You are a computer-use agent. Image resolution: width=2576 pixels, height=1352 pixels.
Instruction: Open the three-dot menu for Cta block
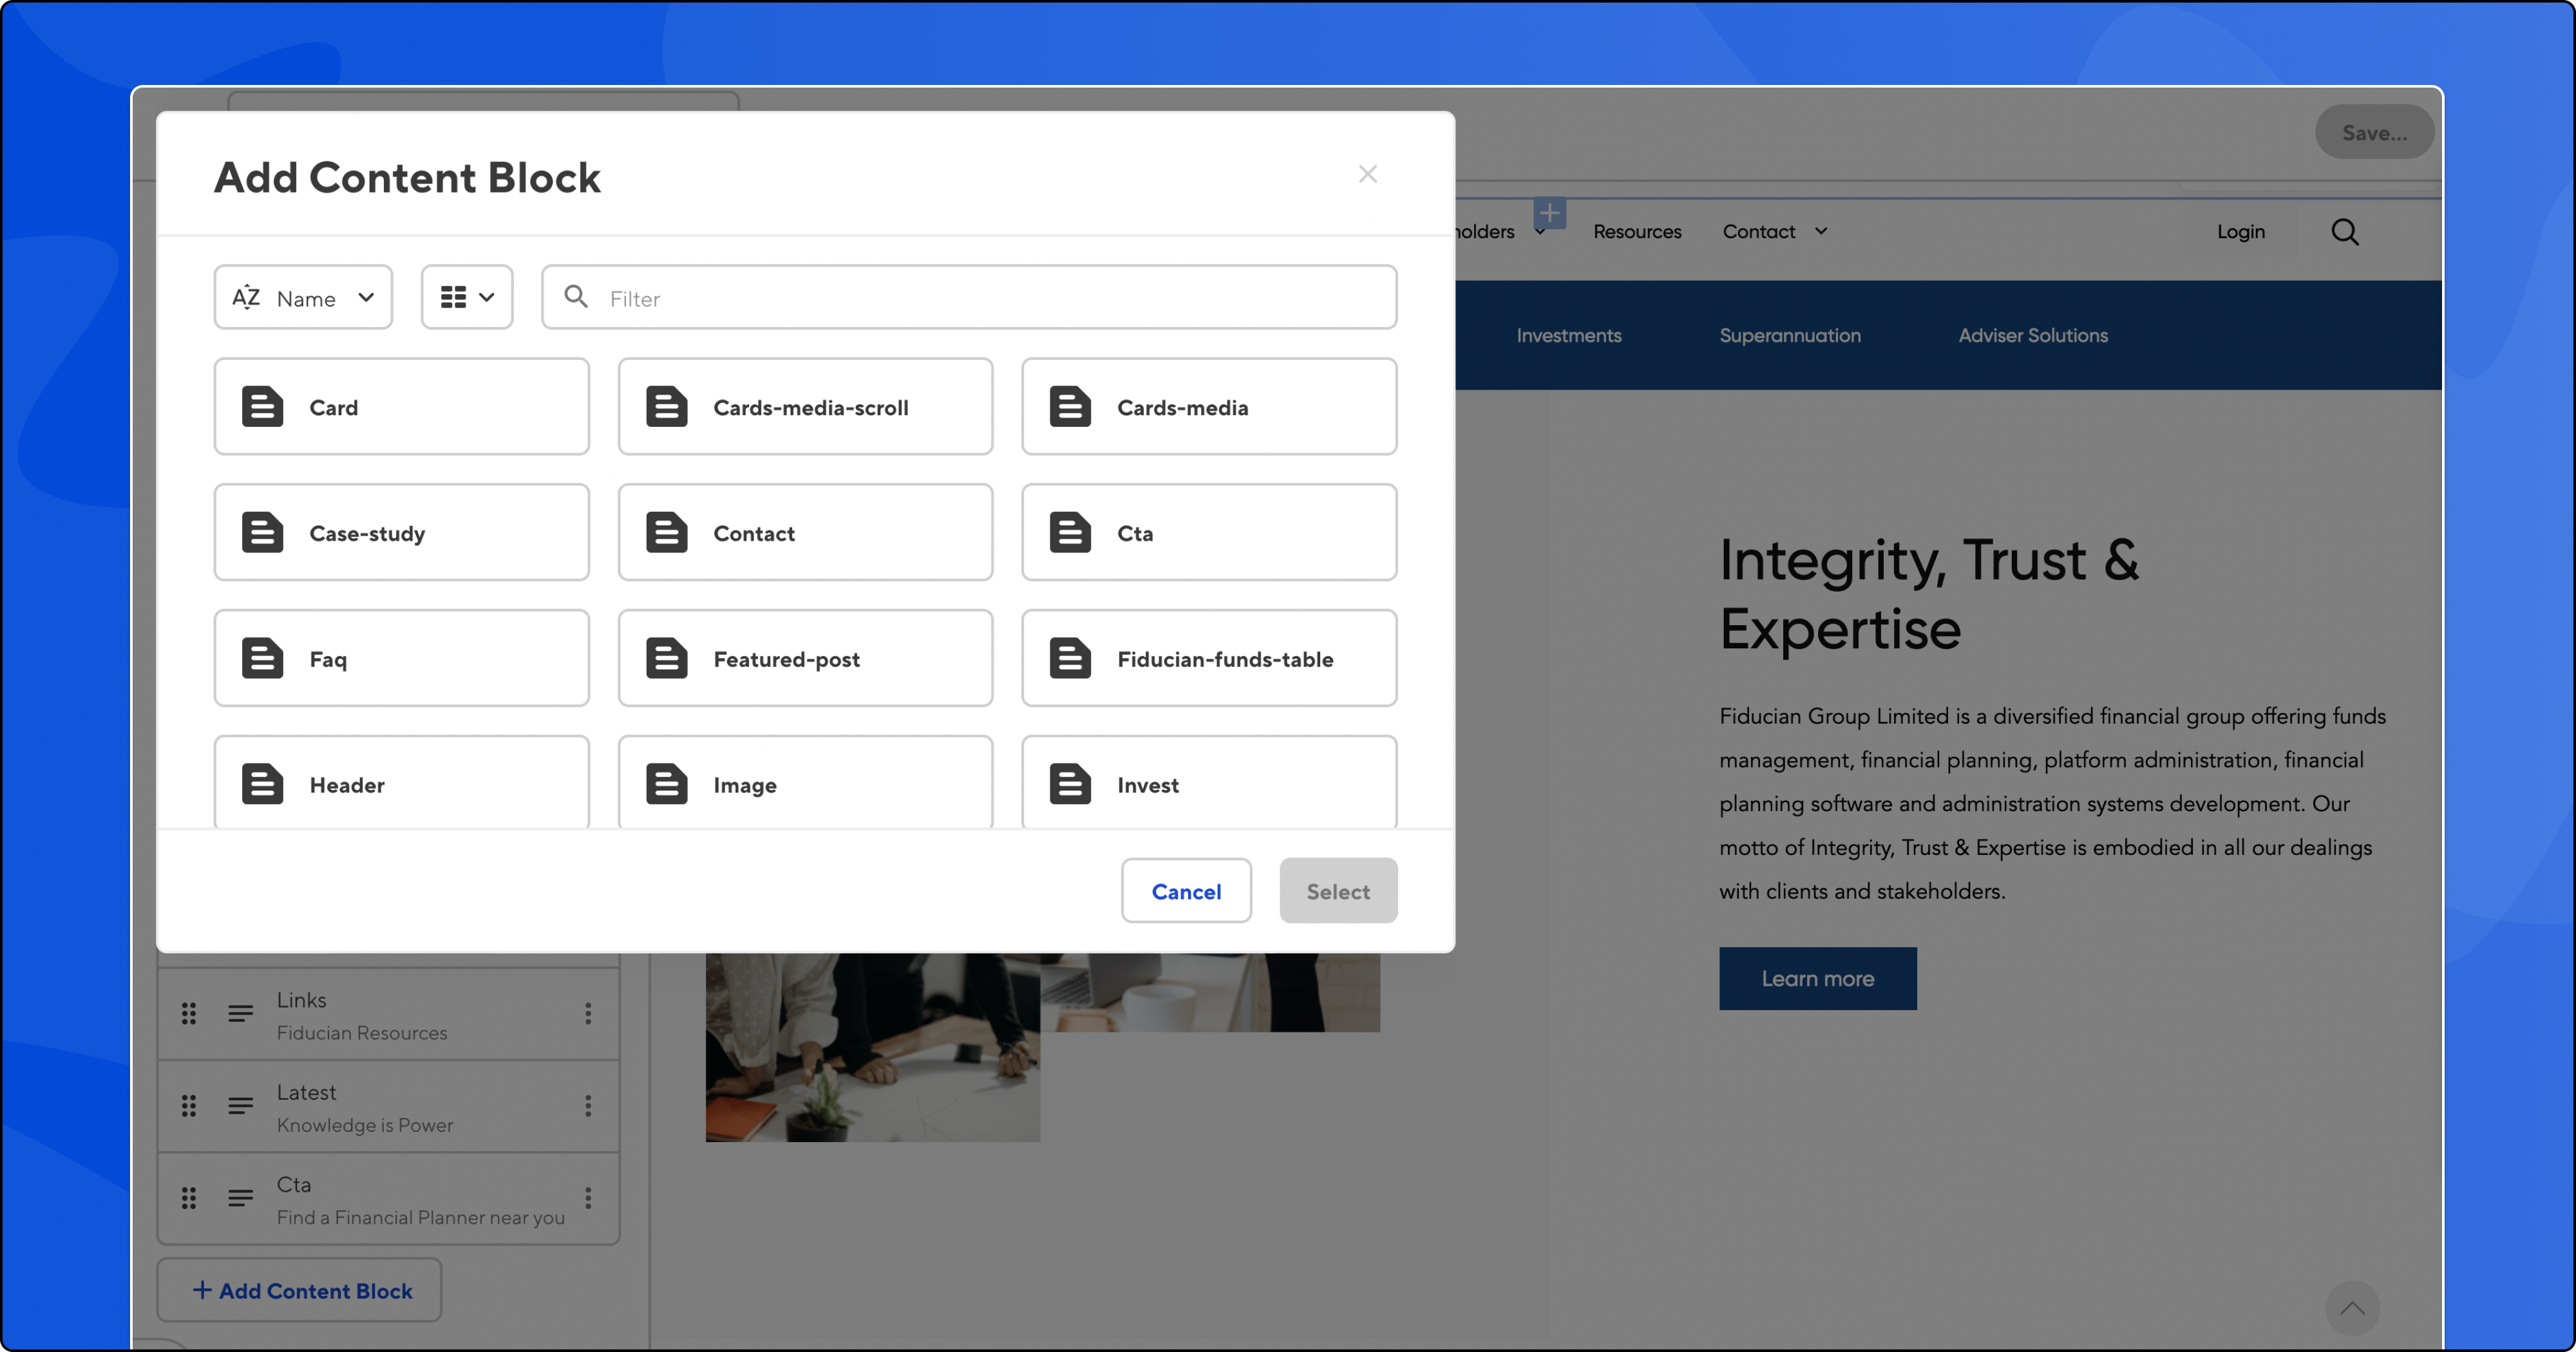coord(588,1198)
